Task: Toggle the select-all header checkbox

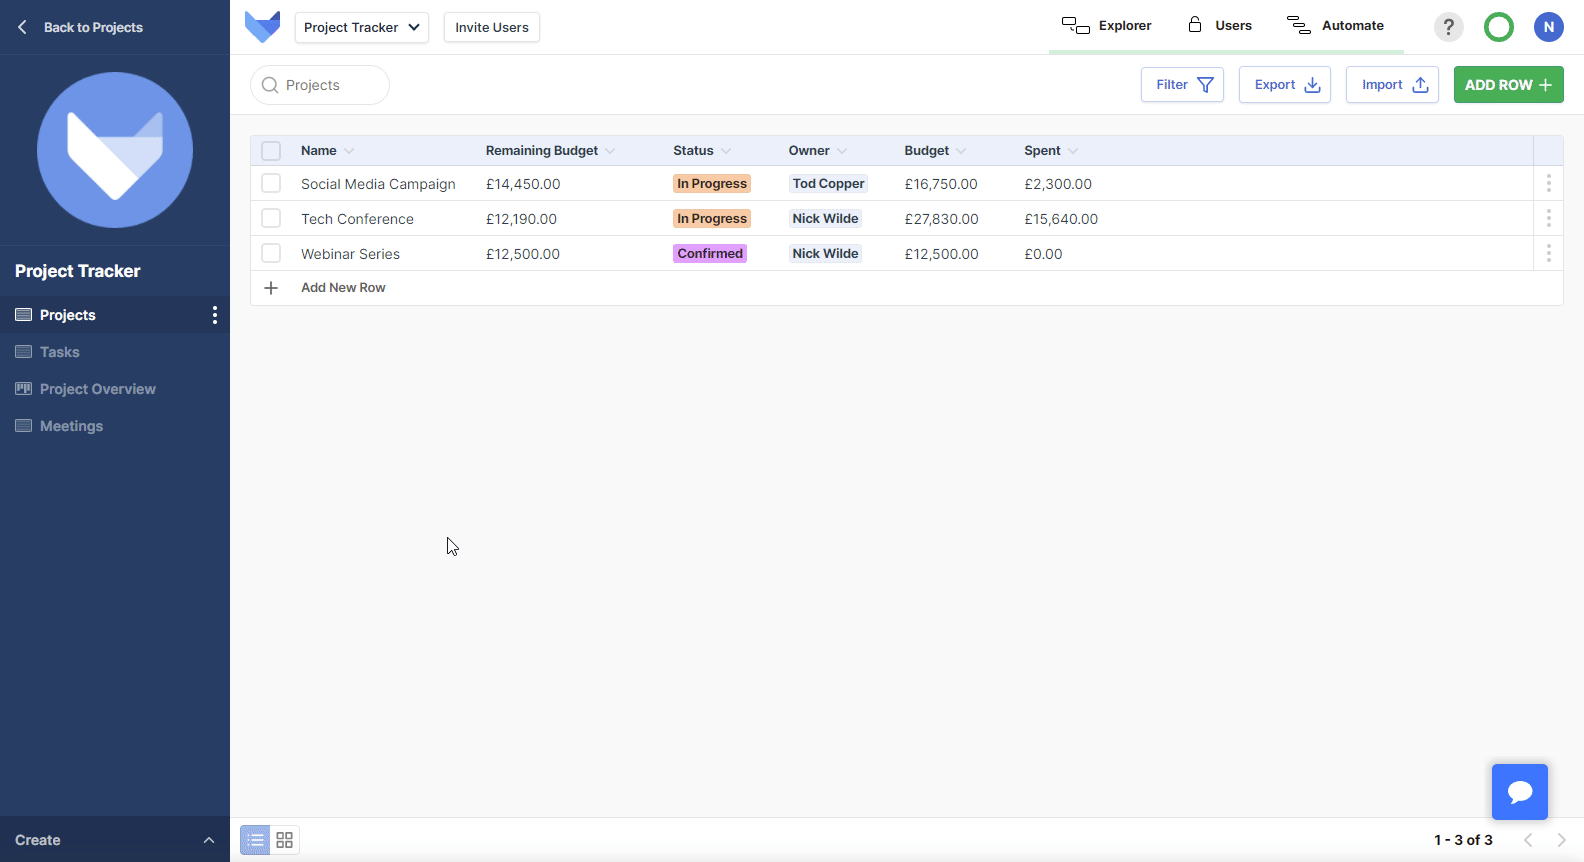Action: (271, 151)
